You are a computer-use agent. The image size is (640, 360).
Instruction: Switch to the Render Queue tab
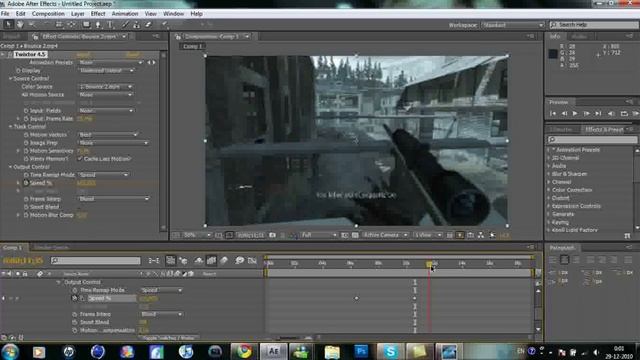click(x=51, y=247)
